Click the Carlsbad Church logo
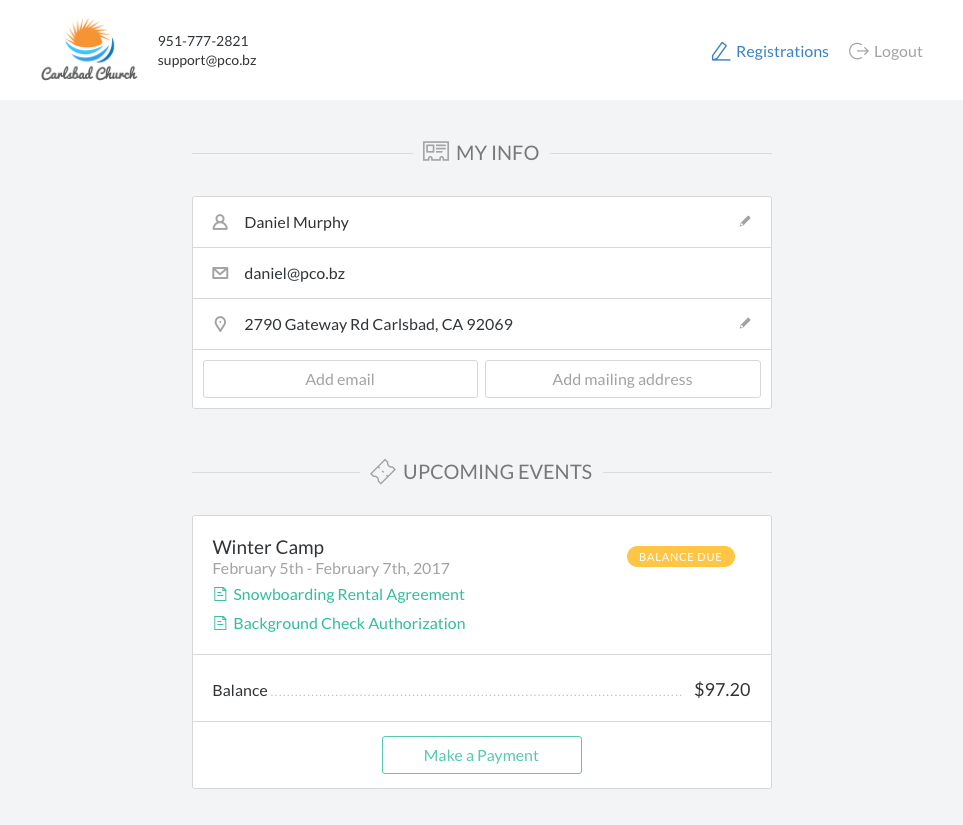The height and width of the screenshot is (825, 963). [x=89, y=50]
